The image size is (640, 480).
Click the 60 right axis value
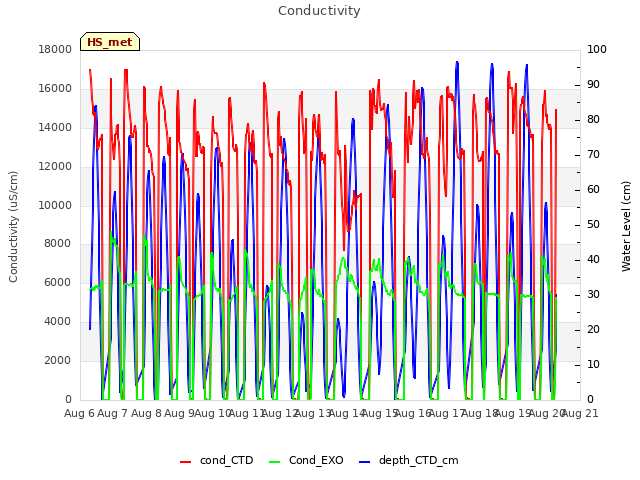pyautogui.click(x=593, y=189)
